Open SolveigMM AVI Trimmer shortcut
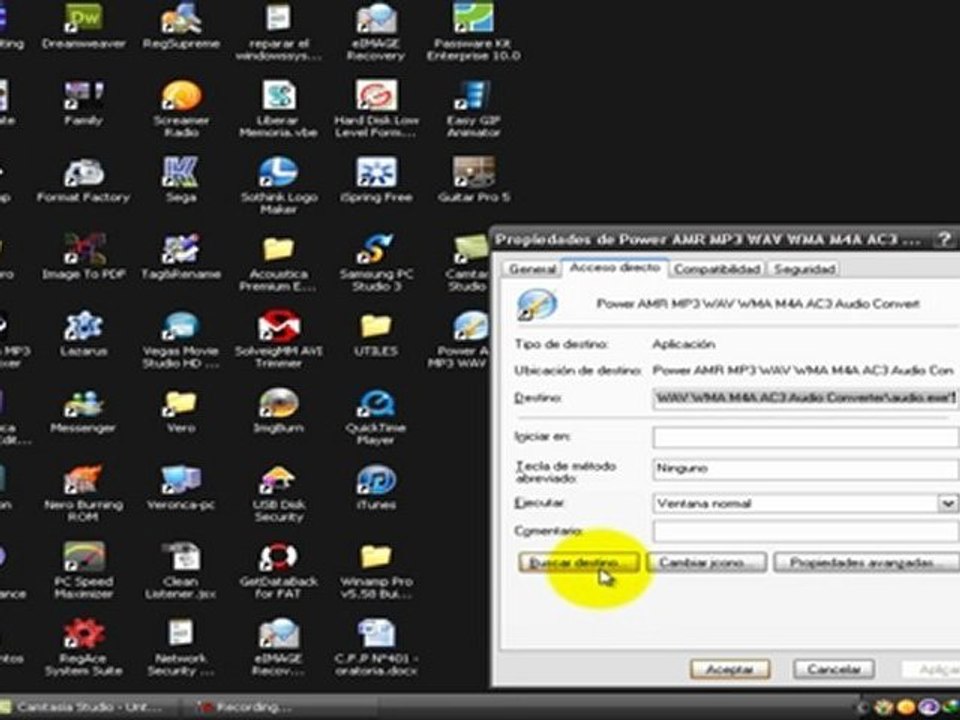 (x=279, y=340)
